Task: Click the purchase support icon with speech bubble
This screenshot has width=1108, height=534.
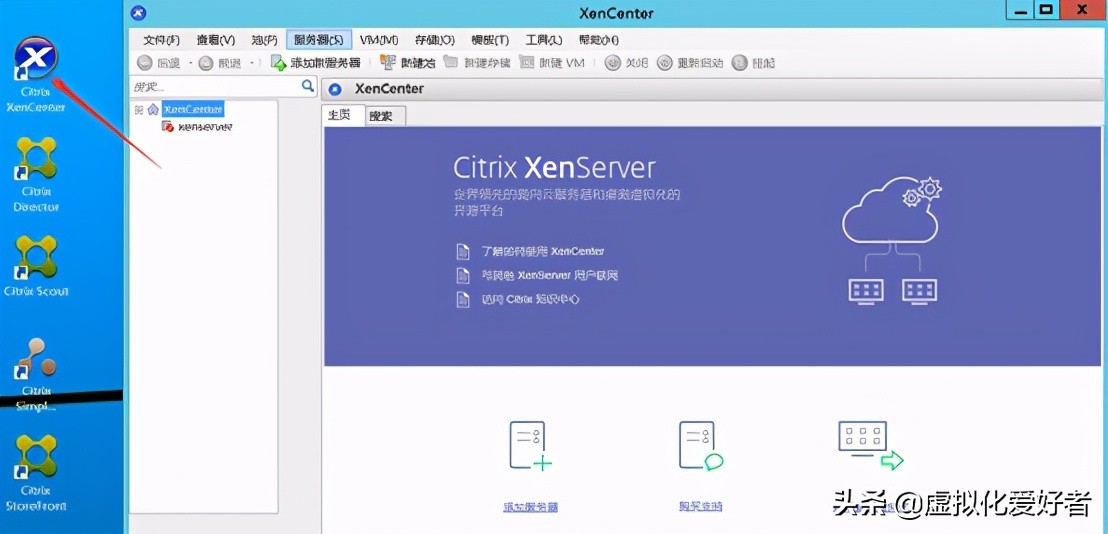Action: [x=701, y=446]
